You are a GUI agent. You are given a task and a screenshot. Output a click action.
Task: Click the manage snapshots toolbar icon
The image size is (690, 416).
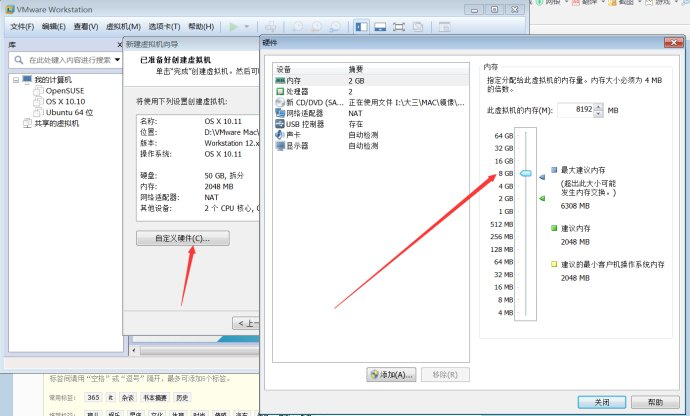click(335, 27)
